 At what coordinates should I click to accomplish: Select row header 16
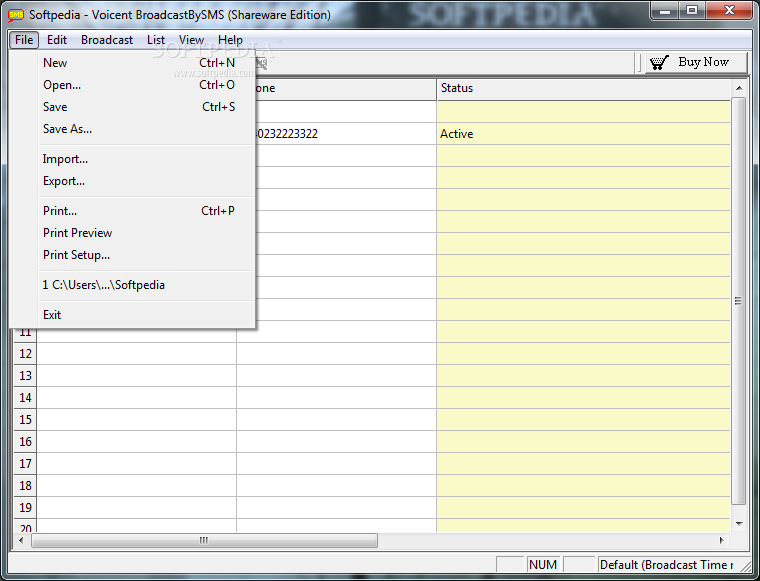(25, 442)
